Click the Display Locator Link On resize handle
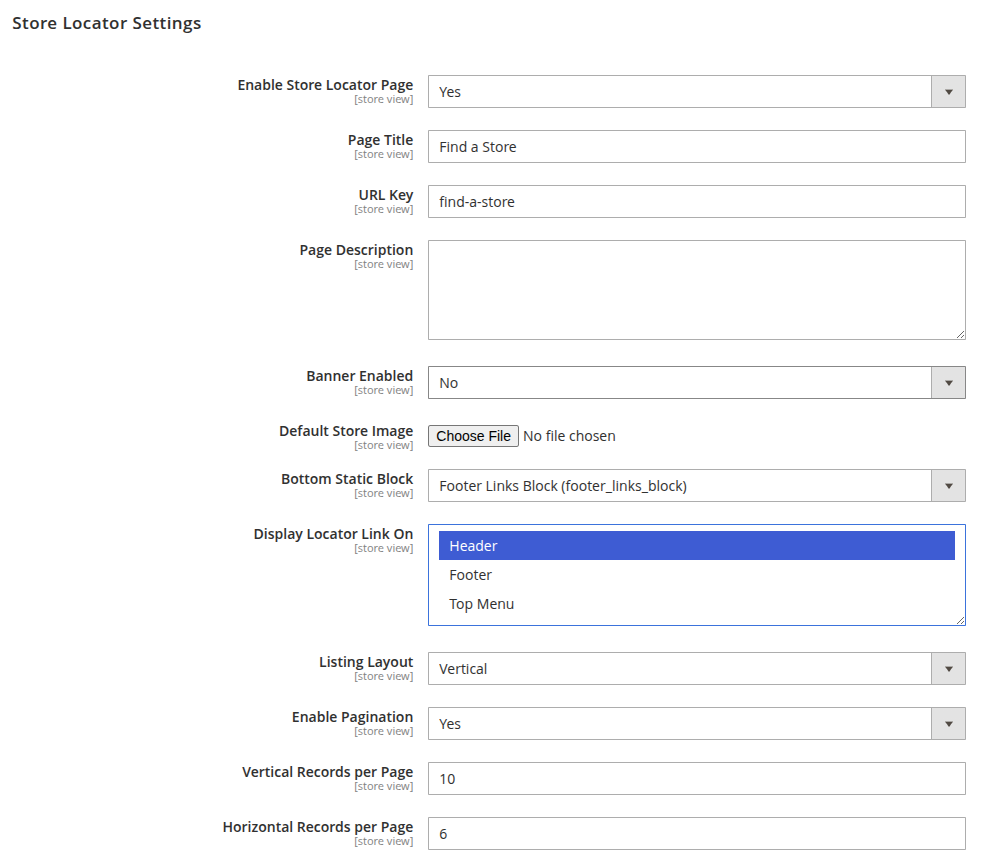The height and width of the screenshot is (863, 1008). 960,620
